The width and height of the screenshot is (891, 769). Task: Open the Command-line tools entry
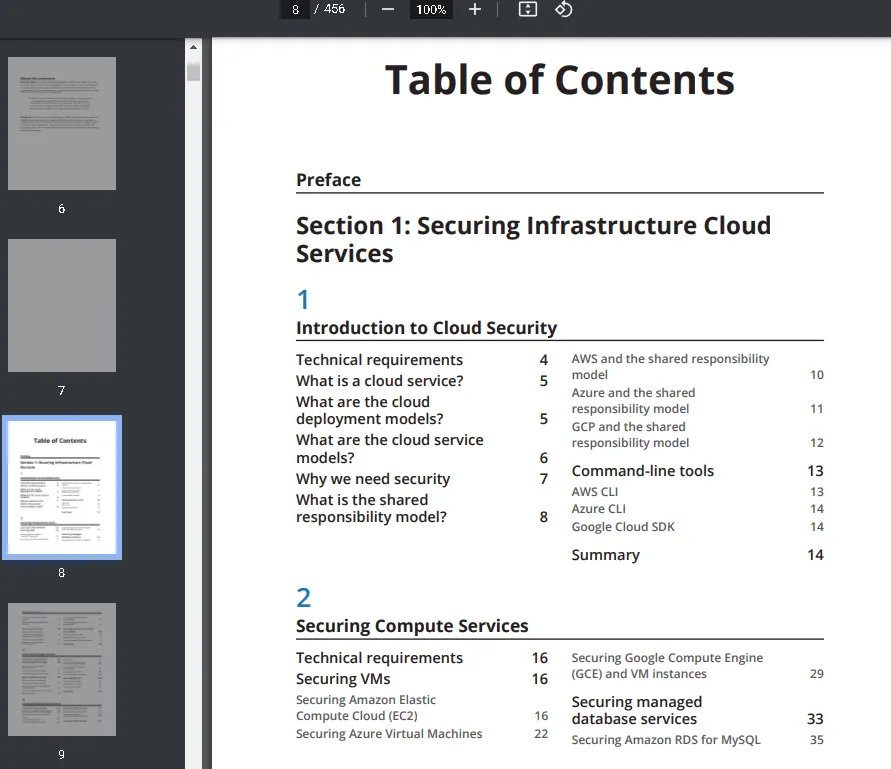pos(642,471)
